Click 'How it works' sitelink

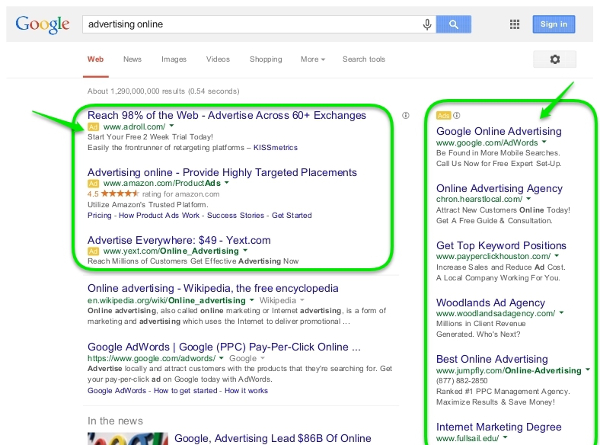pos(246,391)
